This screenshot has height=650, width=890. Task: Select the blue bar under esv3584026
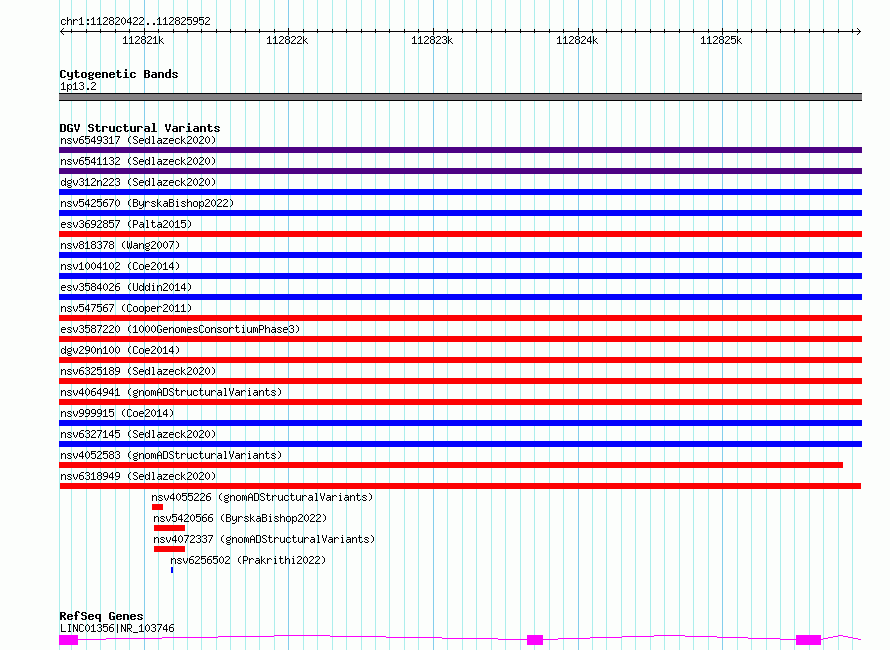(460, 297)
